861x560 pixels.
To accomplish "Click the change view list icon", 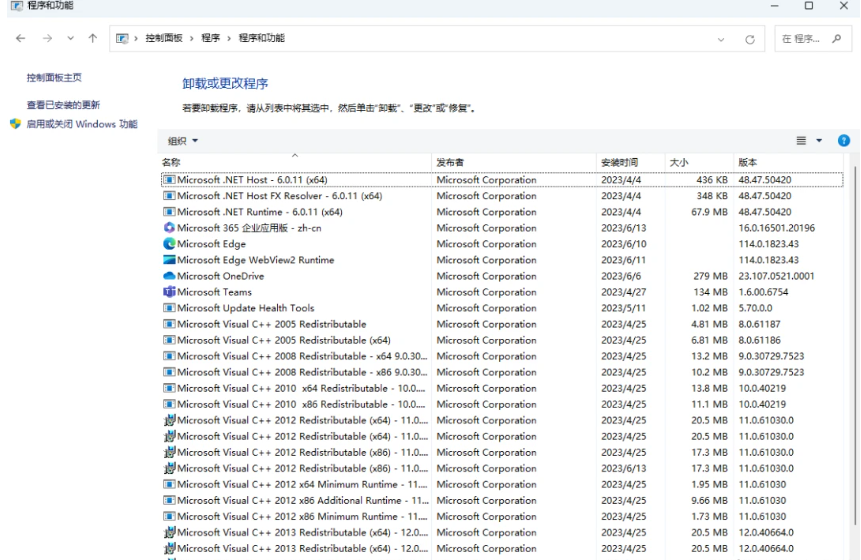I will [x=801, y=141].
